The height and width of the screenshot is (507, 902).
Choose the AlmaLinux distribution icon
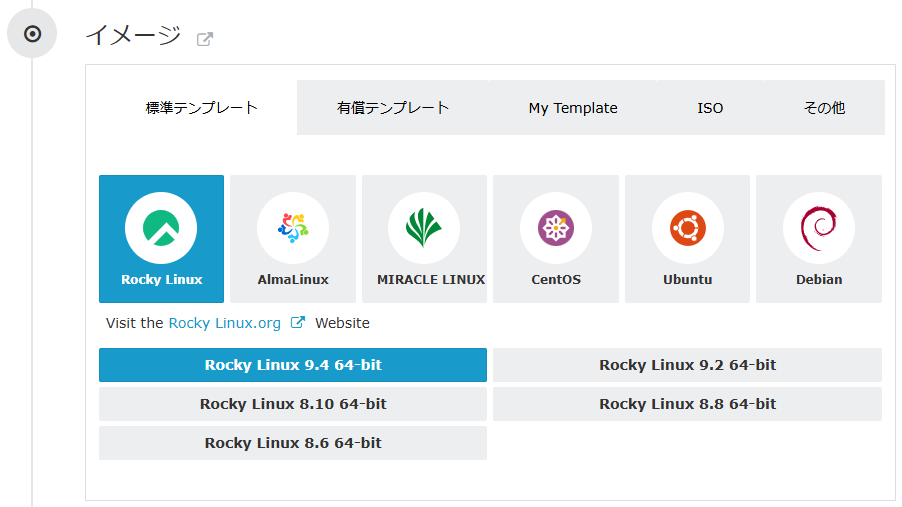click(x=293, y=238)
